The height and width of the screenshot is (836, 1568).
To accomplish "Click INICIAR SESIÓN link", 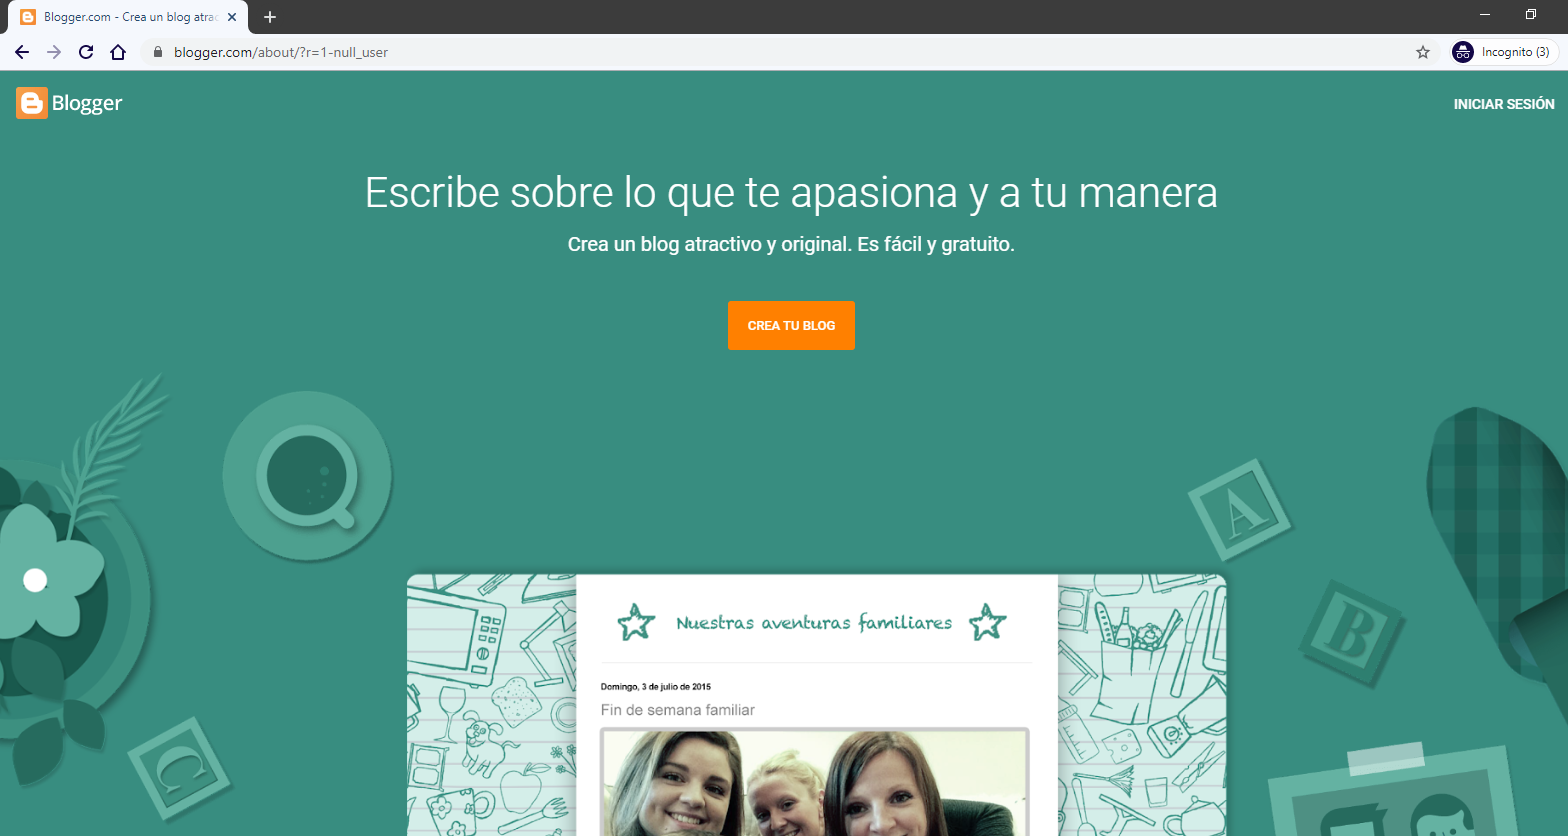I will (1504, 104).
